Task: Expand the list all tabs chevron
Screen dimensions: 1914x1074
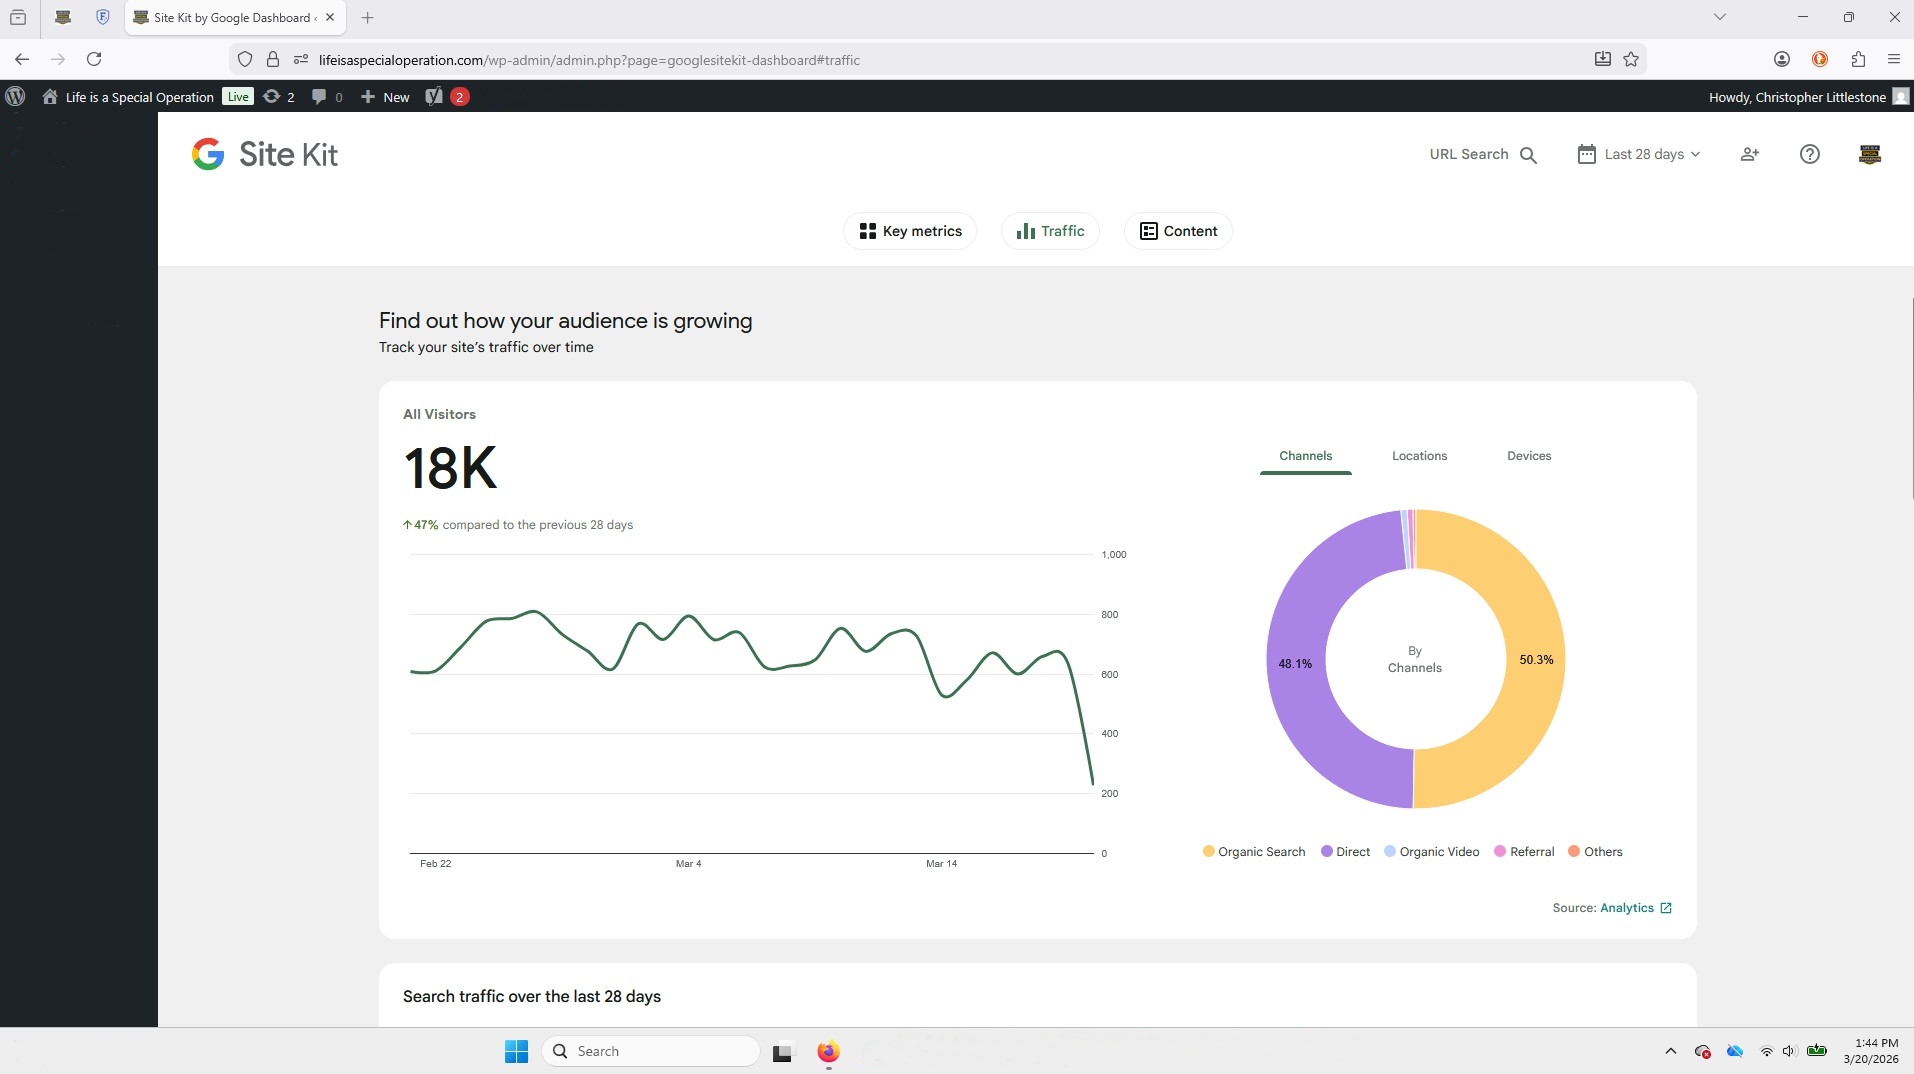Action: 1720,17
